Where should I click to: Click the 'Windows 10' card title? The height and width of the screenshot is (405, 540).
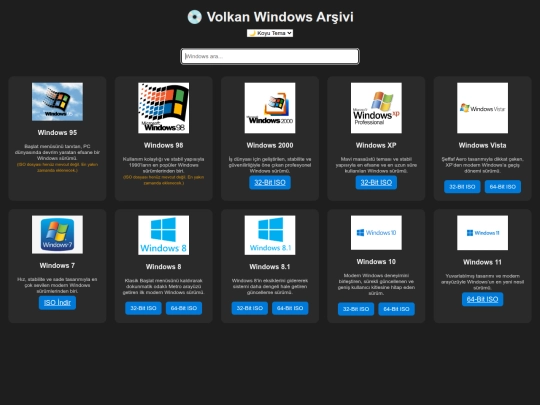pyautogui.click(x=376, y=262)
